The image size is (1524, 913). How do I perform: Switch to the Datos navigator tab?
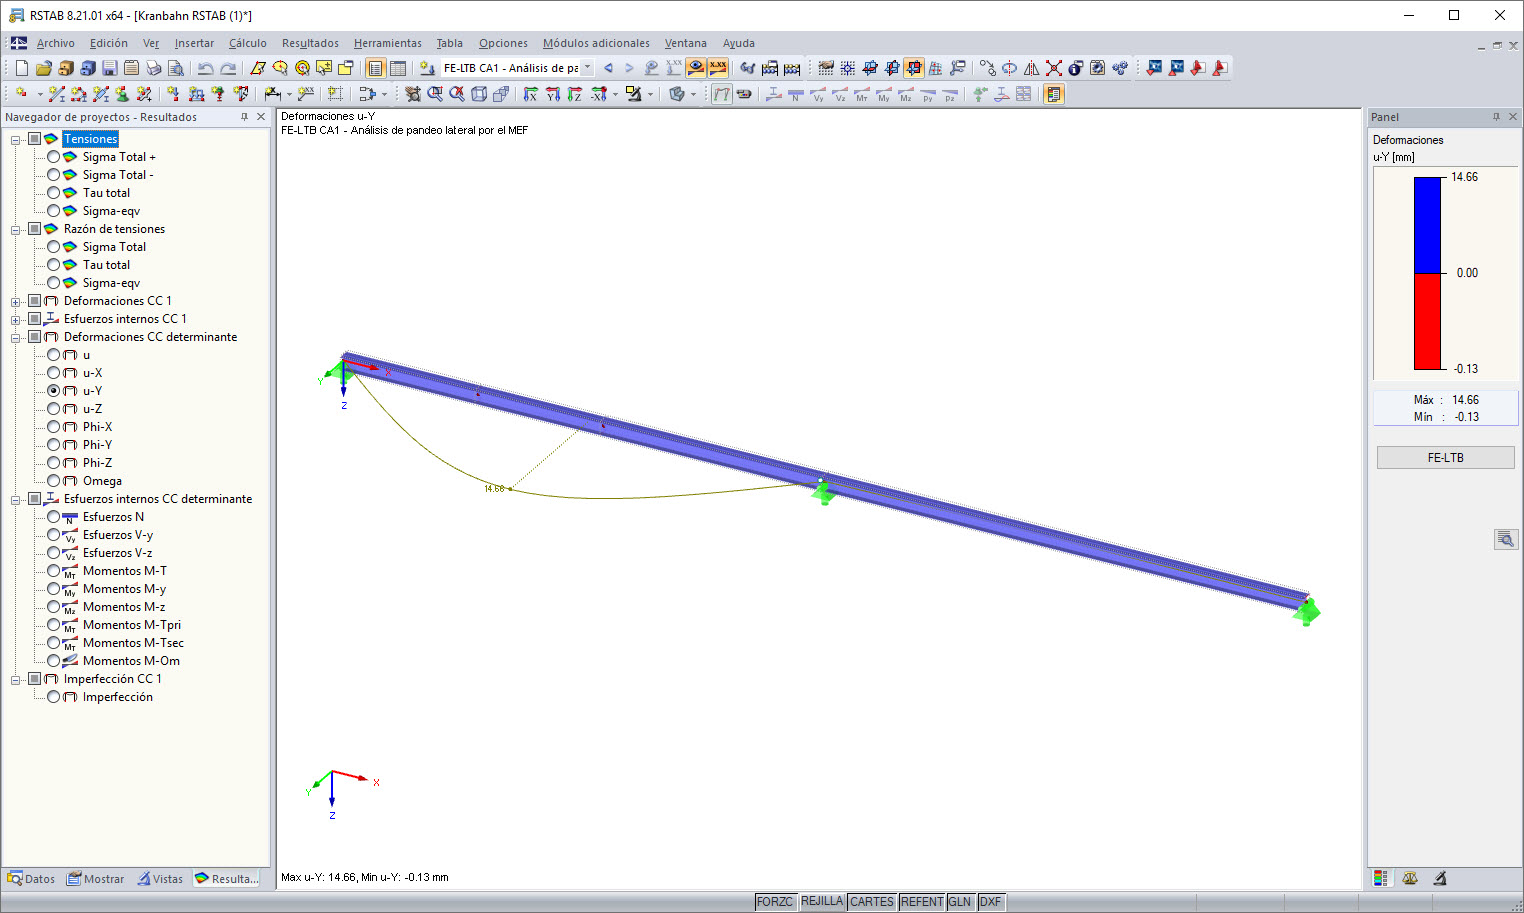point(31,879)
